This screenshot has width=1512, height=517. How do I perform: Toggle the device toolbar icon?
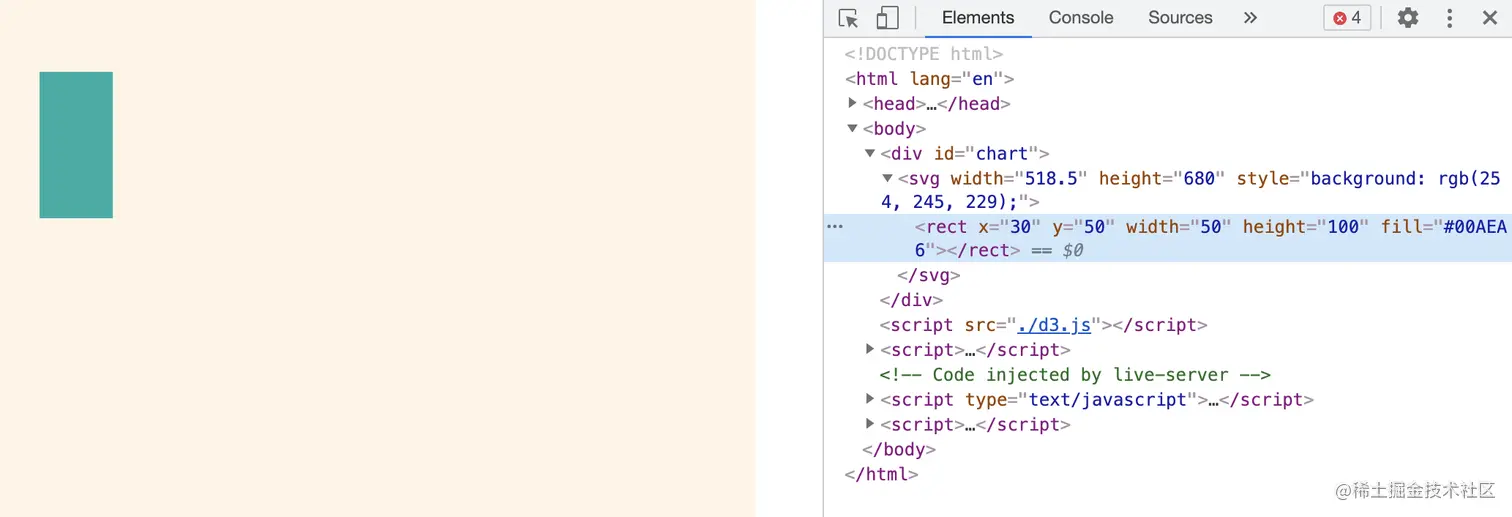point(887,18)
